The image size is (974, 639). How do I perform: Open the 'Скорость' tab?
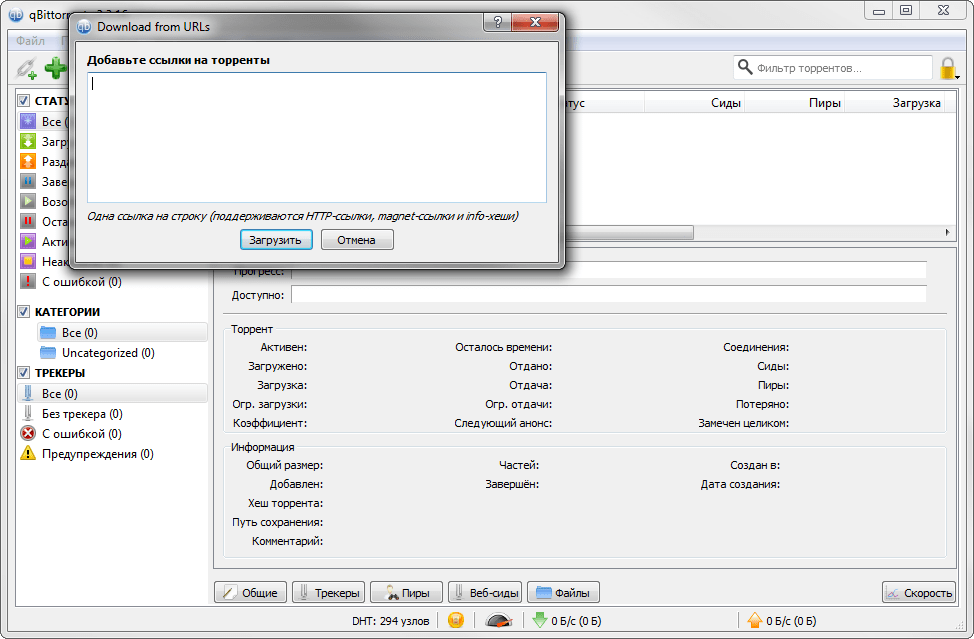[x=919, y=592]
